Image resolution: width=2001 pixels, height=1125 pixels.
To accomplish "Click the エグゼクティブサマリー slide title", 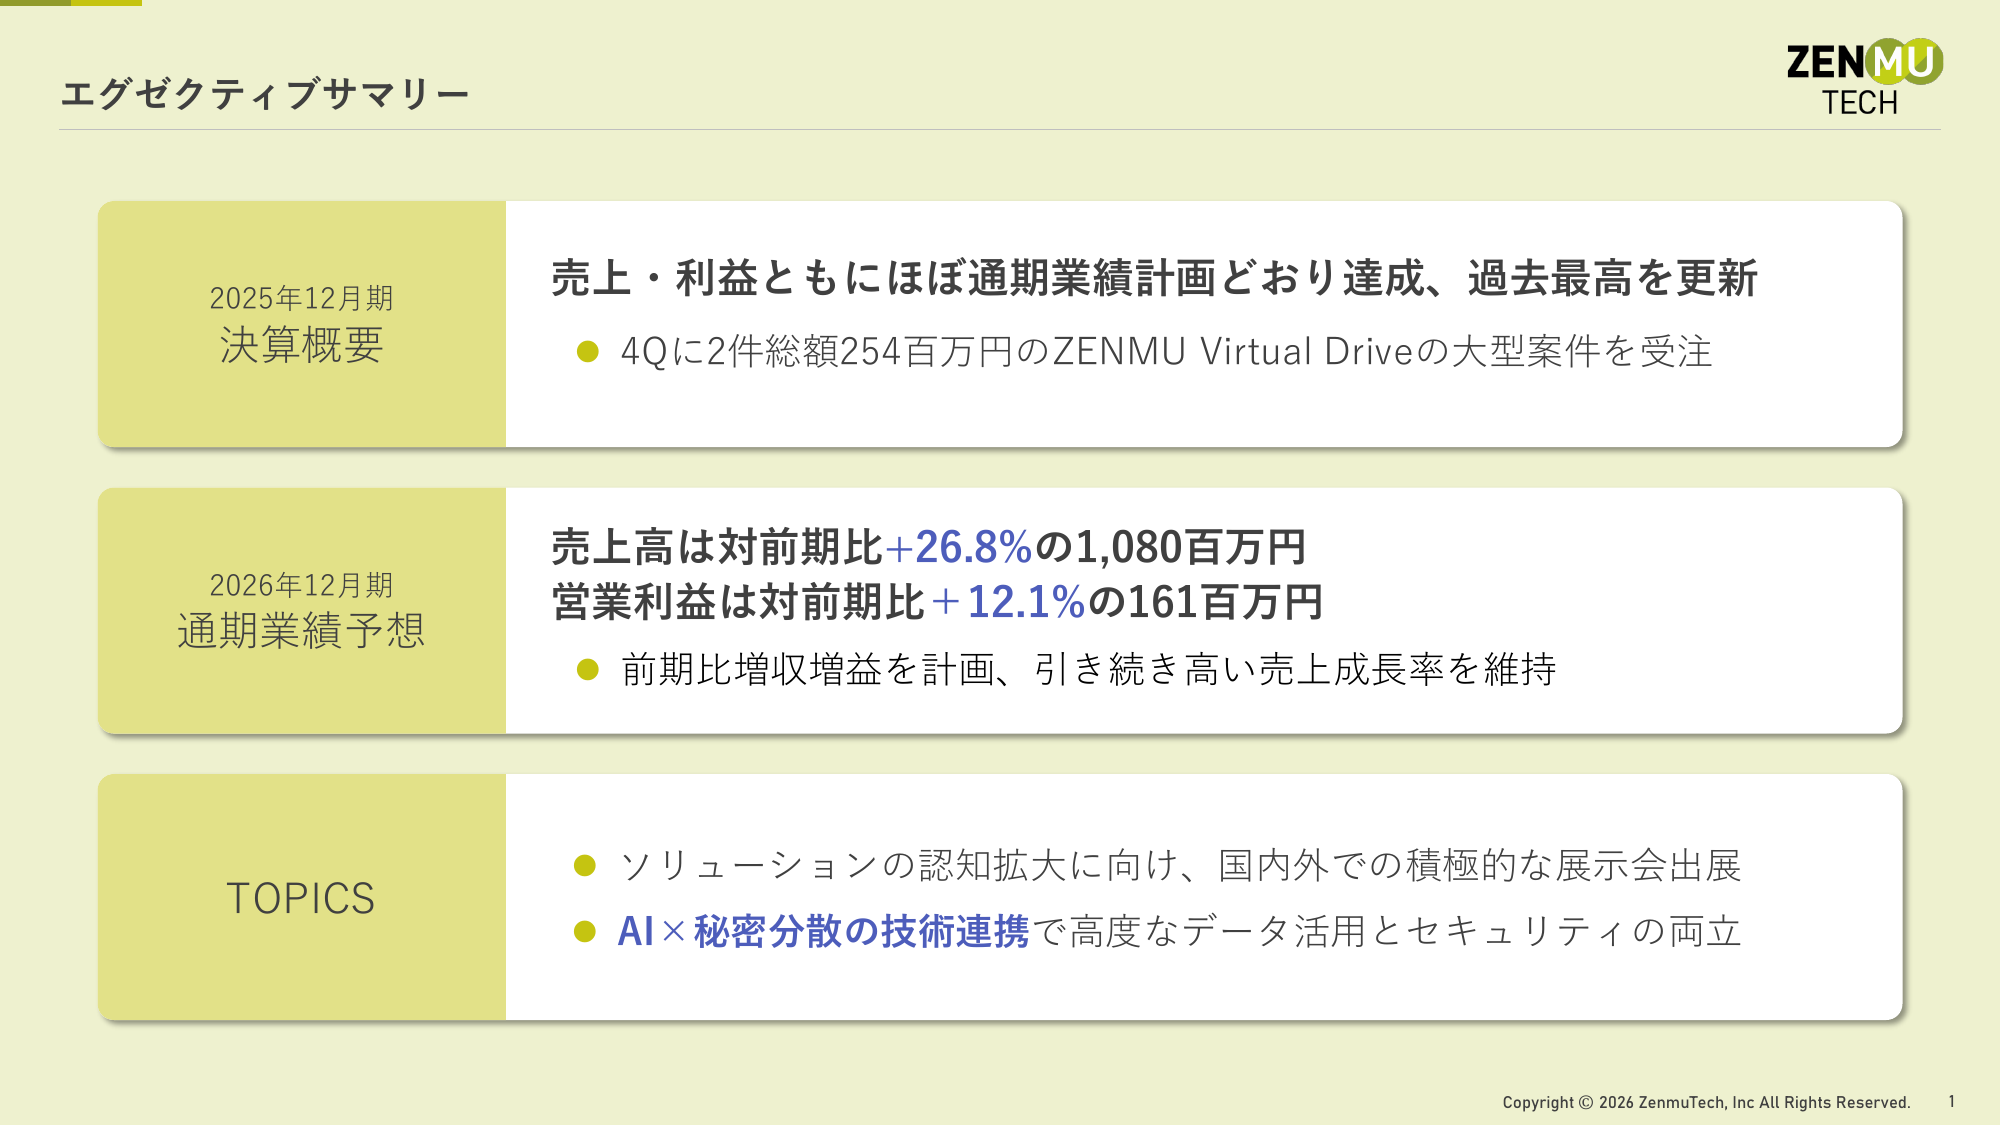I will pos(265,94).
